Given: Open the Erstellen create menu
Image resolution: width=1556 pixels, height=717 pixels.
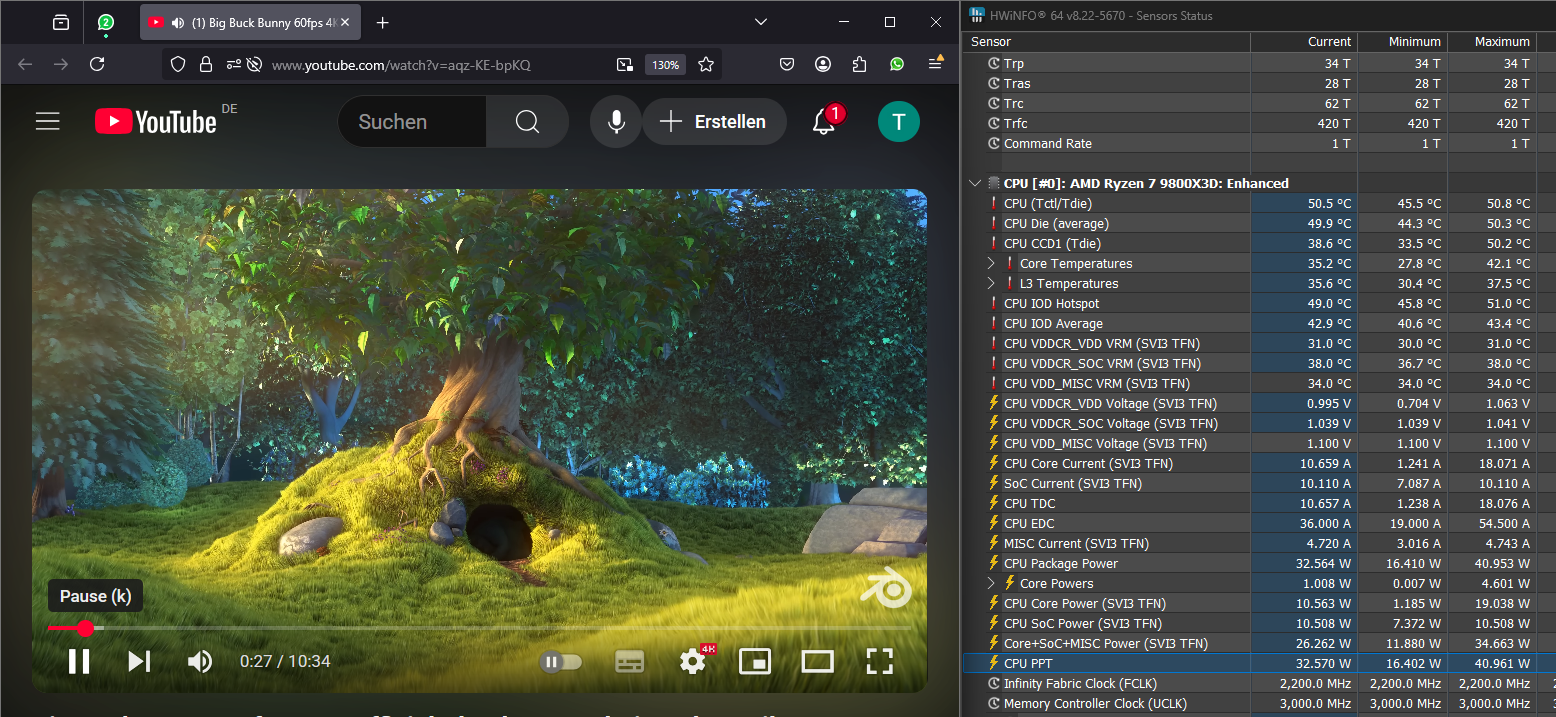Looking at the screenshot, I should coord(714,122).
